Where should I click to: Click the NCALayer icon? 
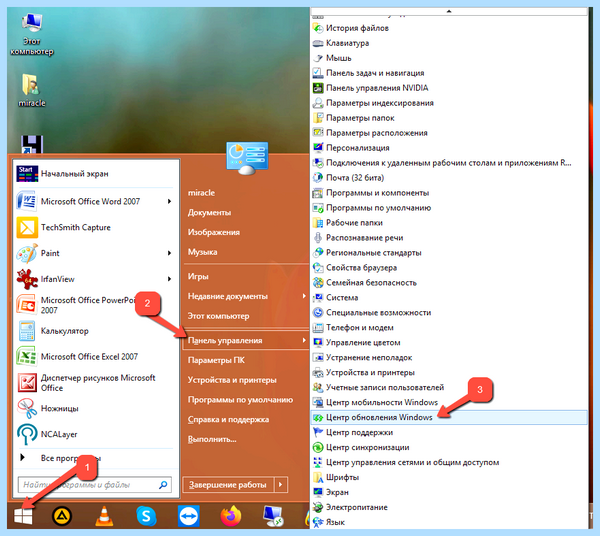pyautogui.click(x=27, y=434)
